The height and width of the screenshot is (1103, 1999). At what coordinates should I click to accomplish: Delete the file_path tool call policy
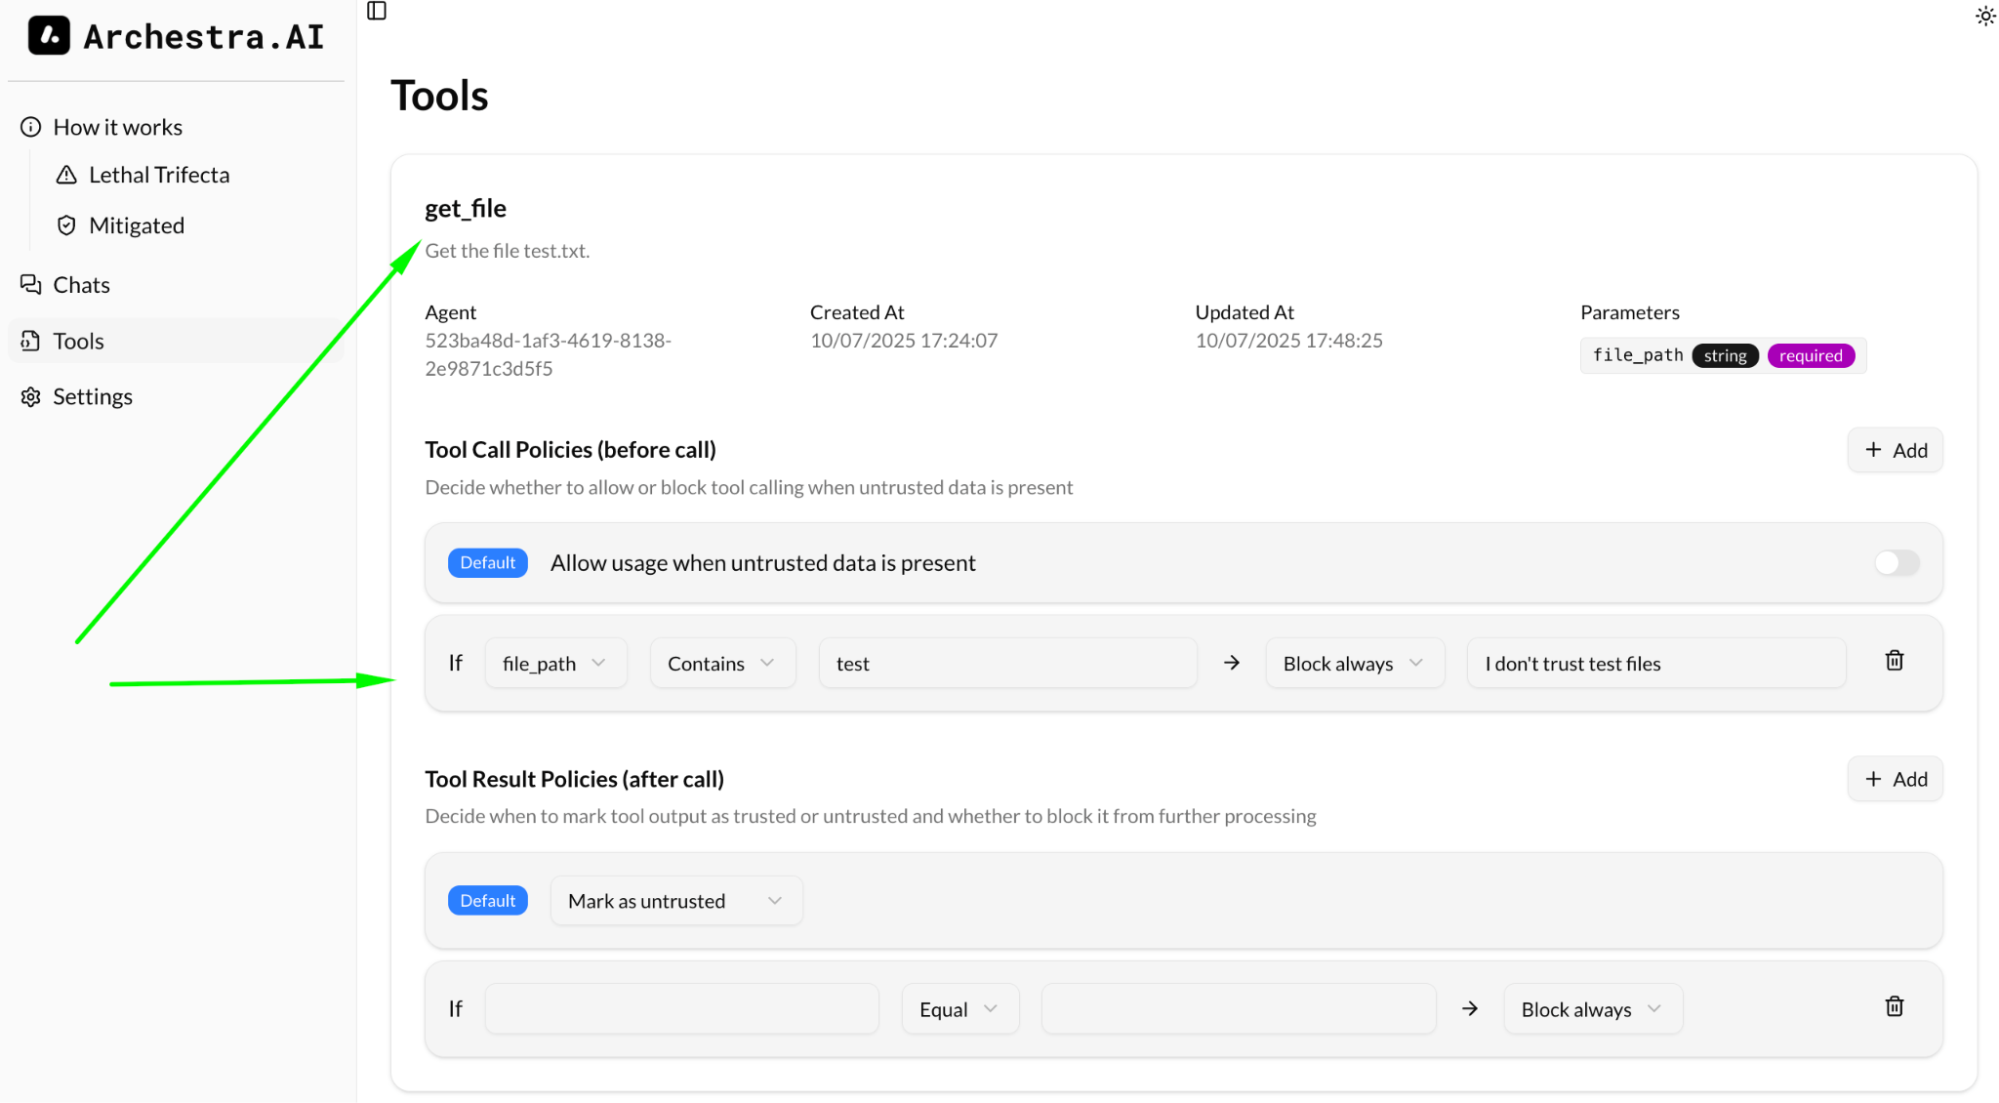click(1894, 661)
